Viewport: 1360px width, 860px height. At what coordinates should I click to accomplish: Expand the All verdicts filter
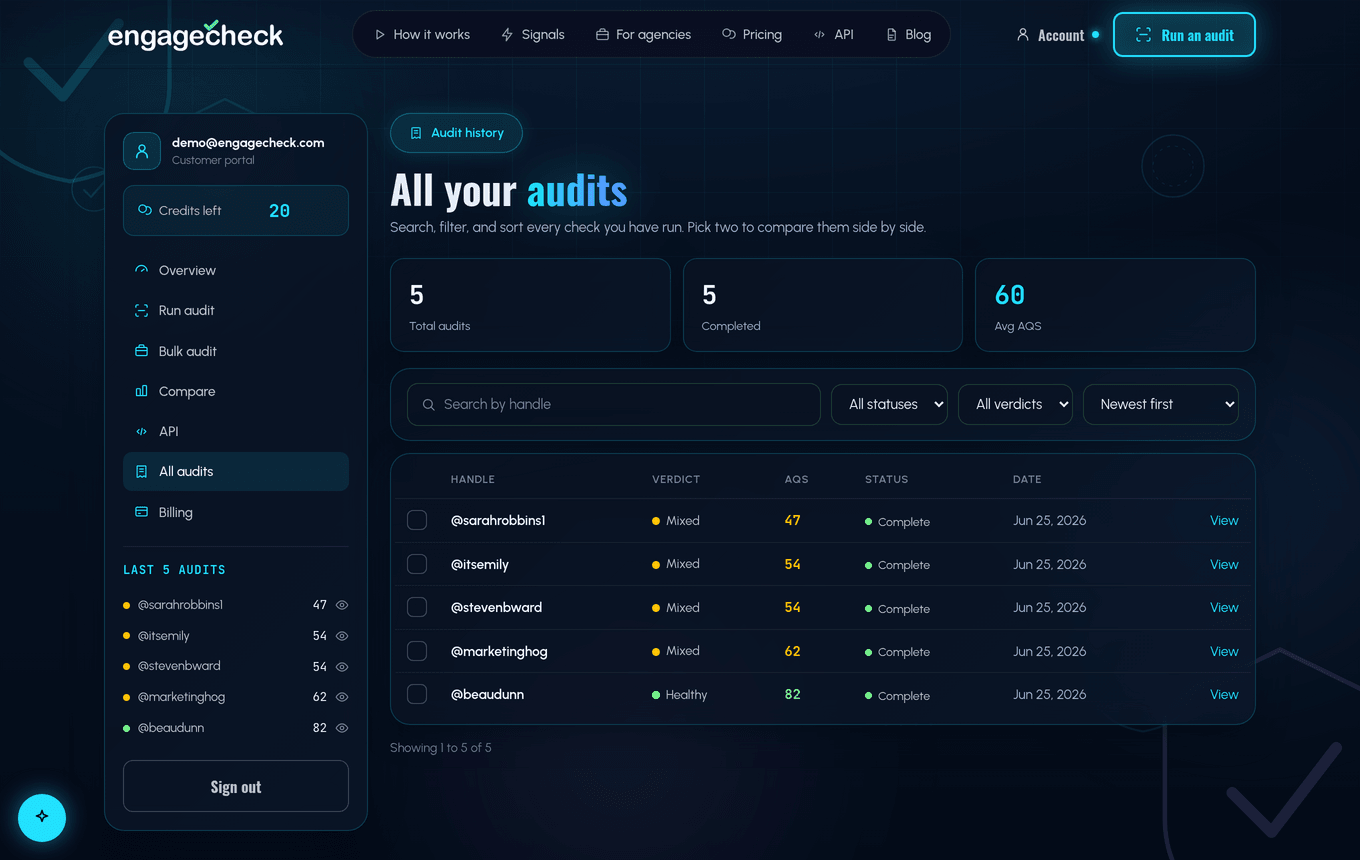point(1015,404)
